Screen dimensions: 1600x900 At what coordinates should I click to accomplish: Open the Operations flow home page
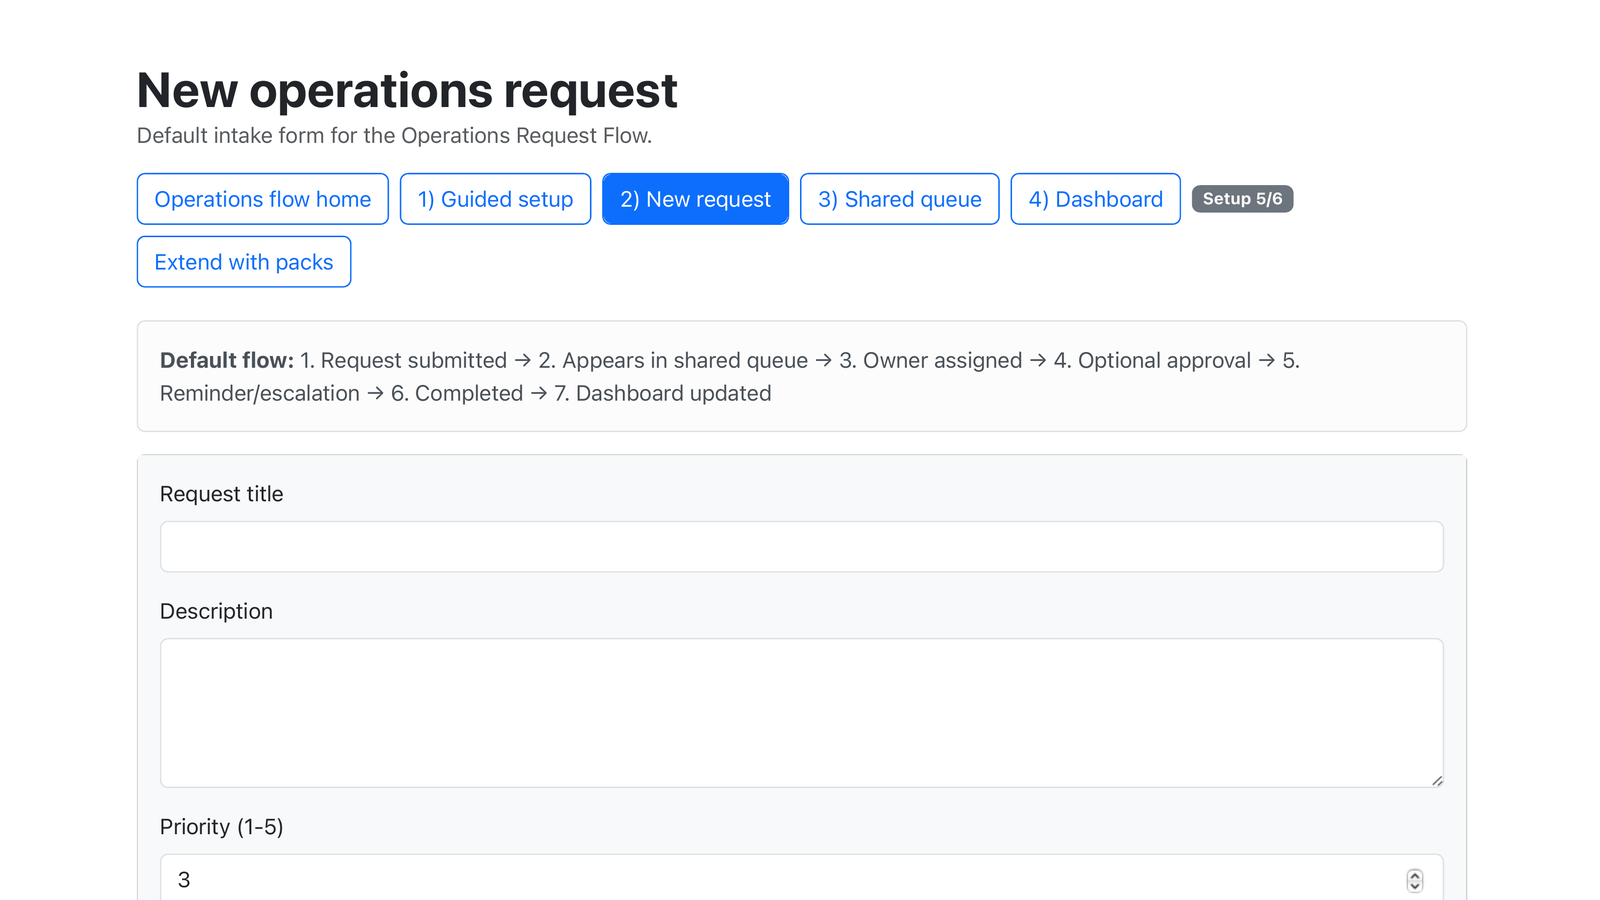point(262,199)
